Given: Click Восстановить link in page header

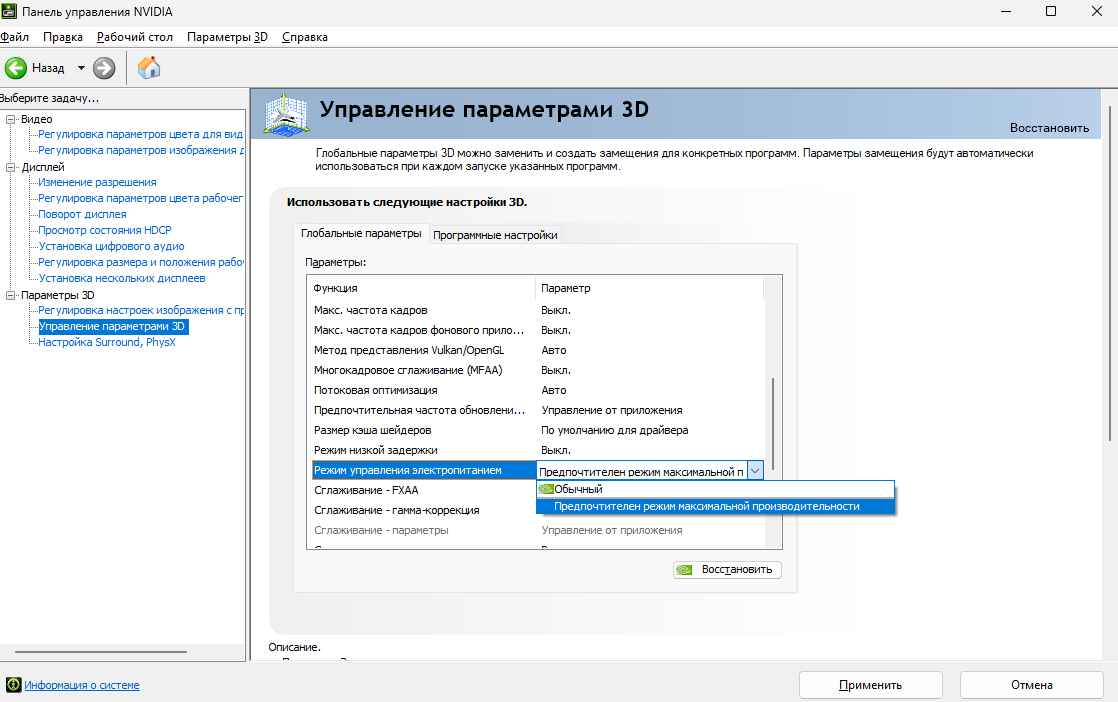Looking at the screenshot, I should (1049, 128).
